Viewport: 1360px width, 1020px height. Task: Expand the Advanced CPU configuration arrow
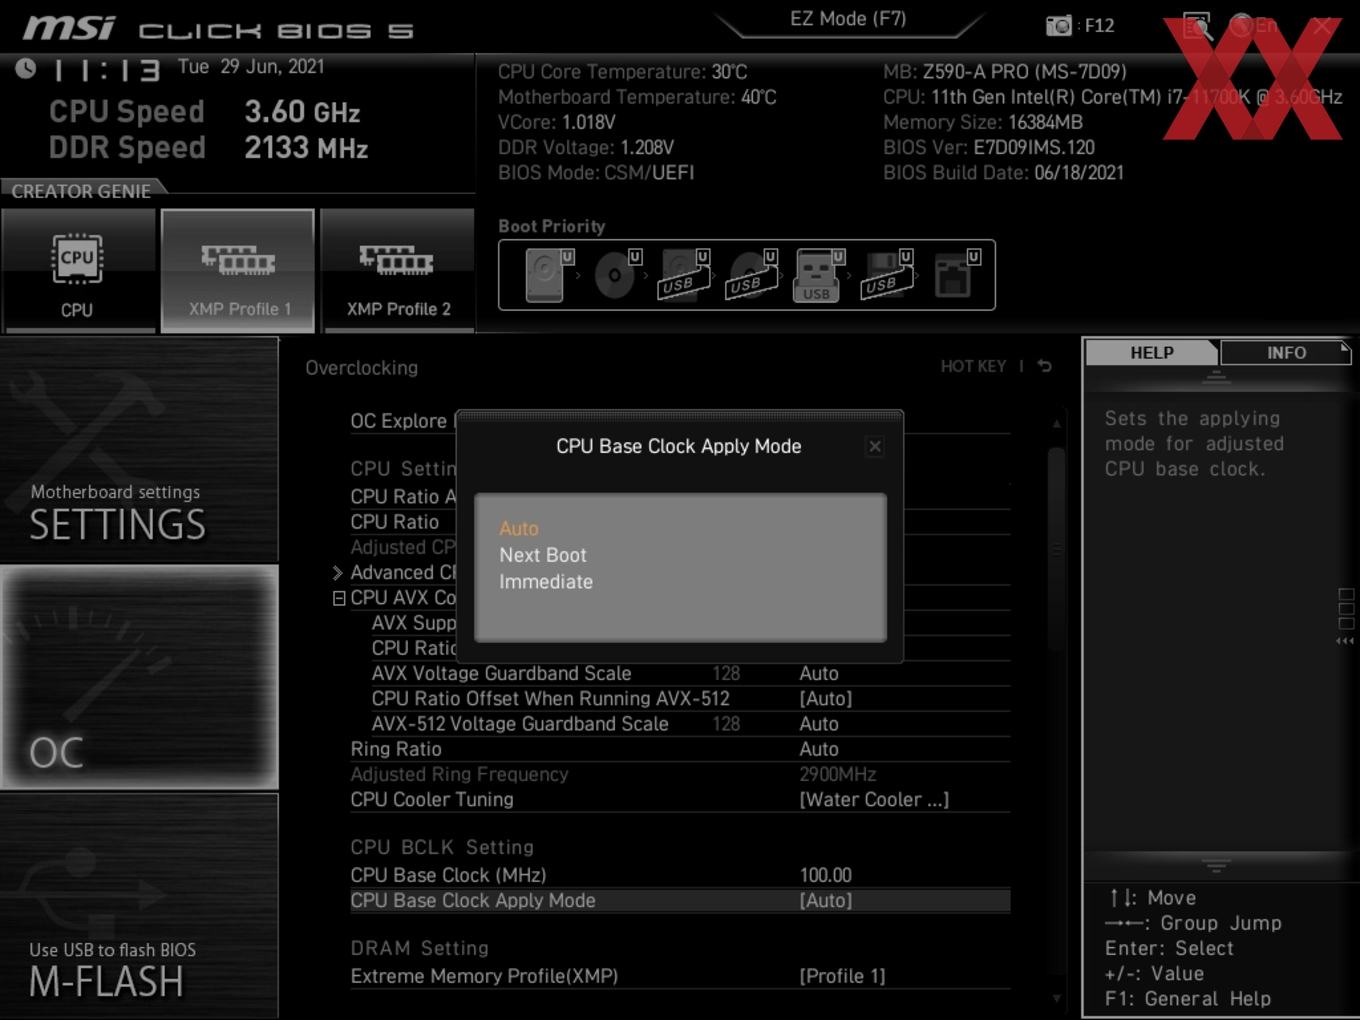point(338,573)
